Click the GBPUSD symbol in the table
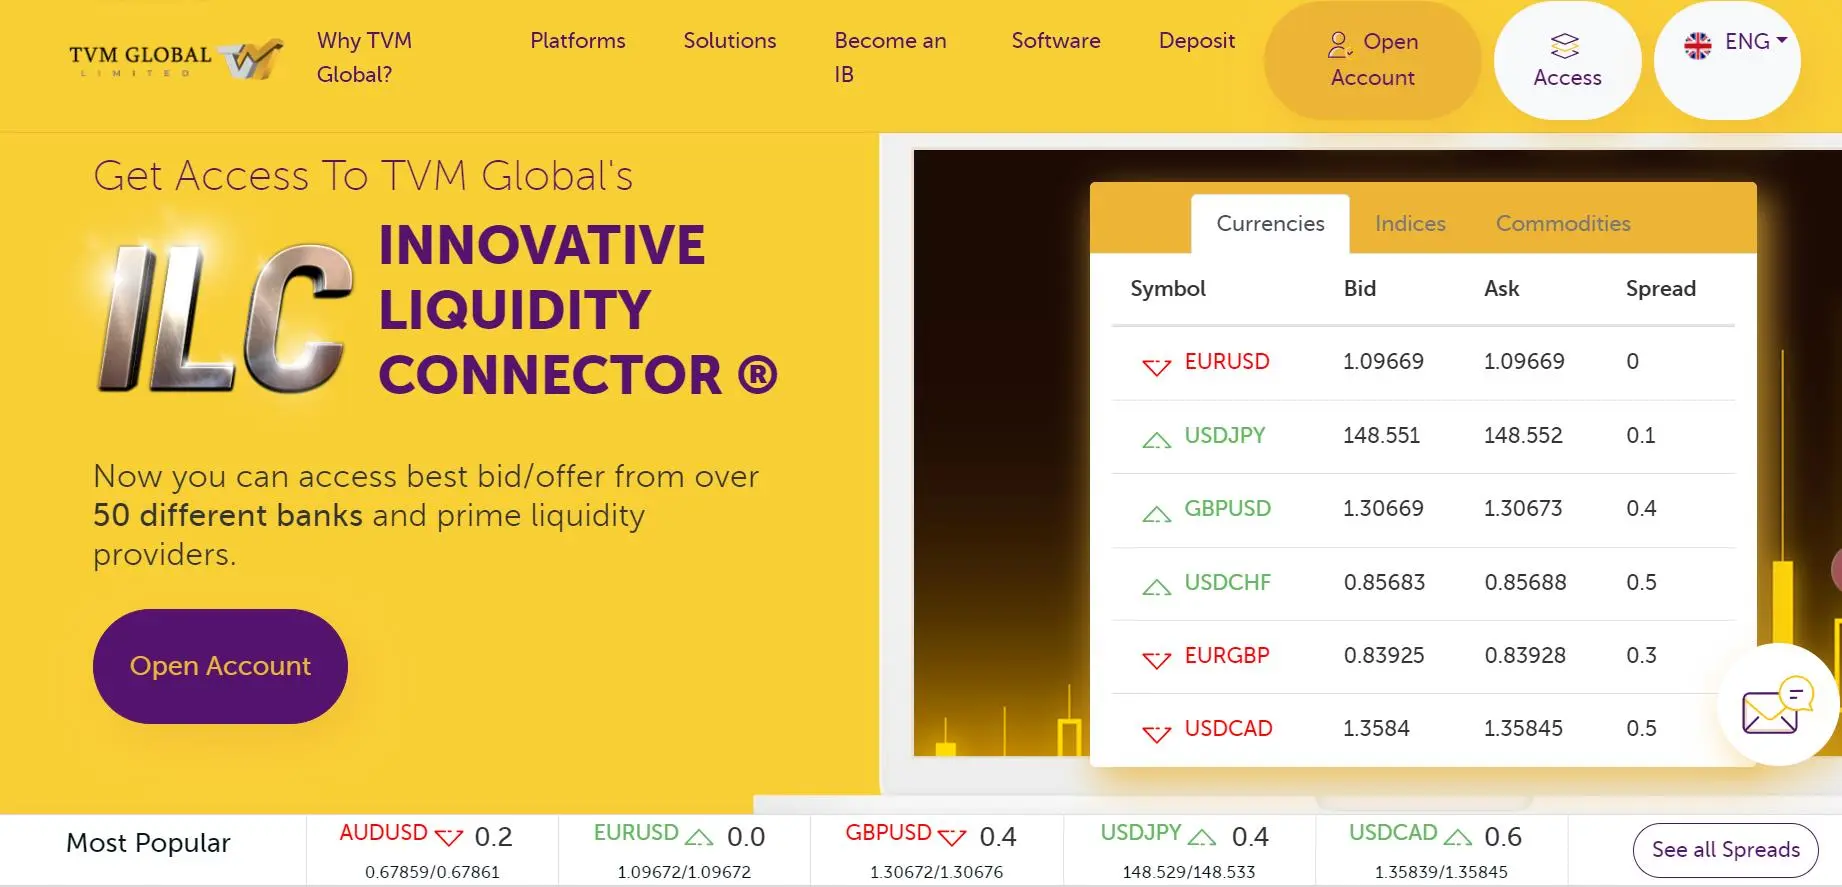 (1227, 509)
